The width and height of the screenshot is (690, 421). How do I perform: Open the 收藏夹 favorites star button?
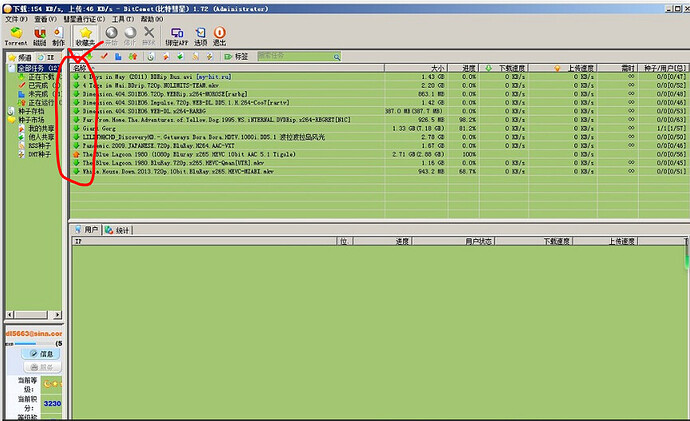coord(85,36)
